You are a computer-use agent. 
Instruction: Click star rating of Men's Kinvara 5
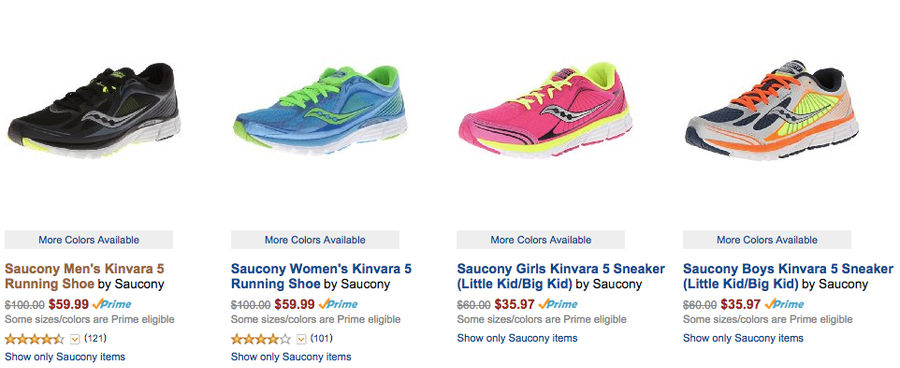(x=34, y=339)
